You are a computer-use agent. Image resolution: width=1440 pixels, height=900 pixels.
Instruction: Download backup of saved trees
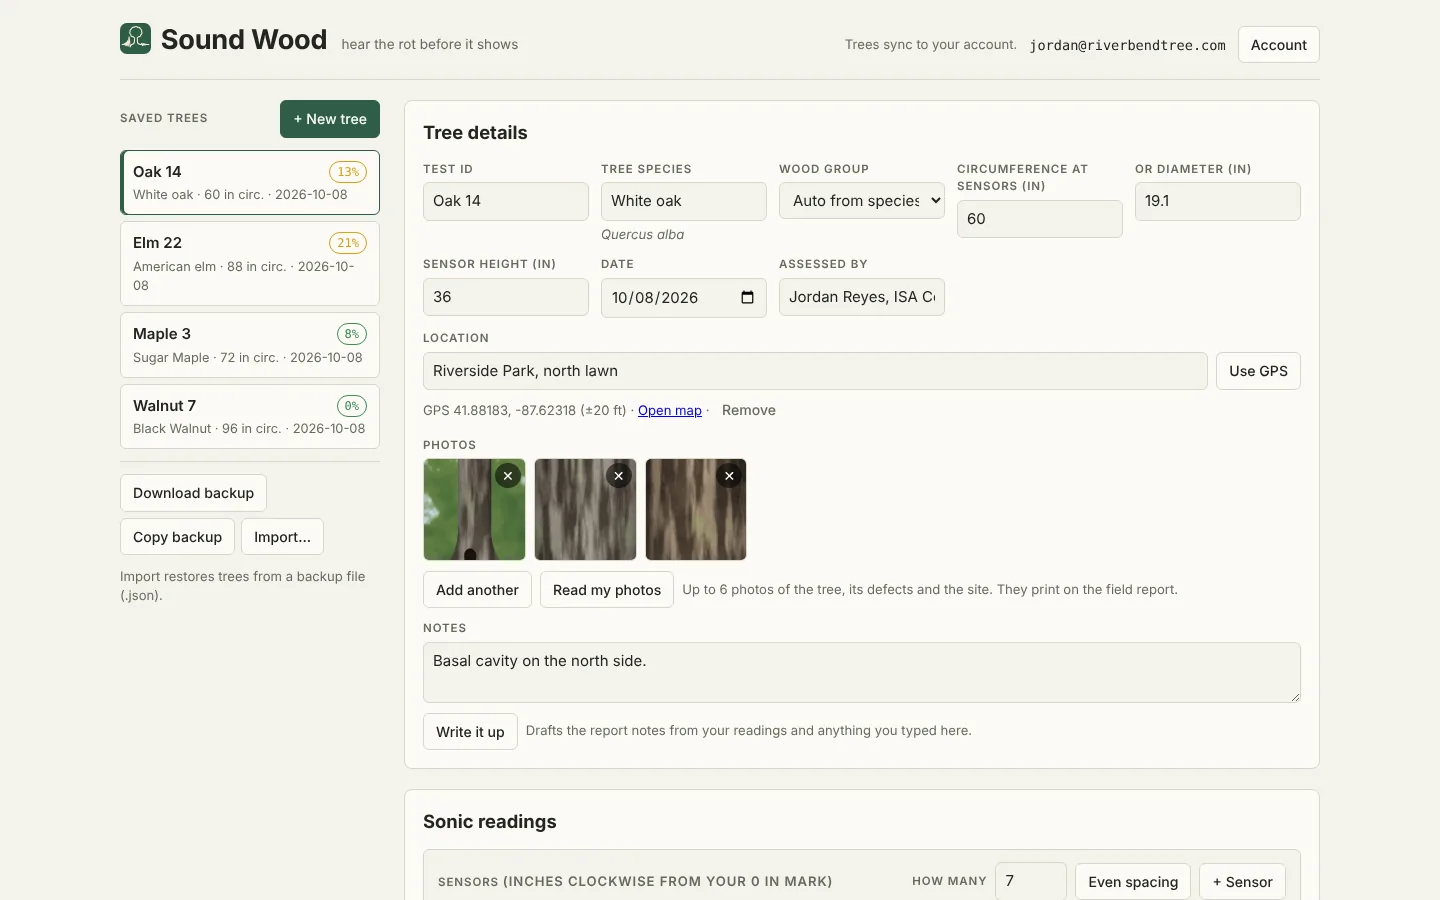click(x=193, y=493)
